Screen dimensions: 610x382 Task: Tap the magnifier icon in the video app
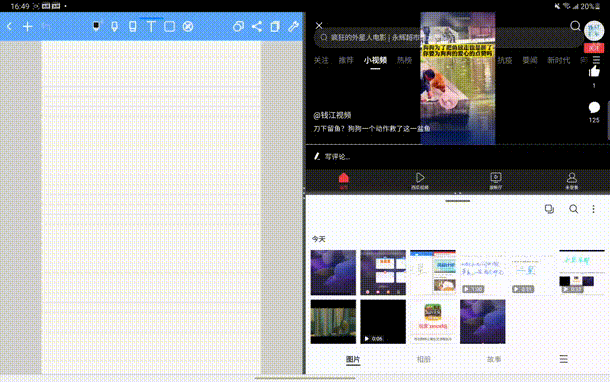575,26
